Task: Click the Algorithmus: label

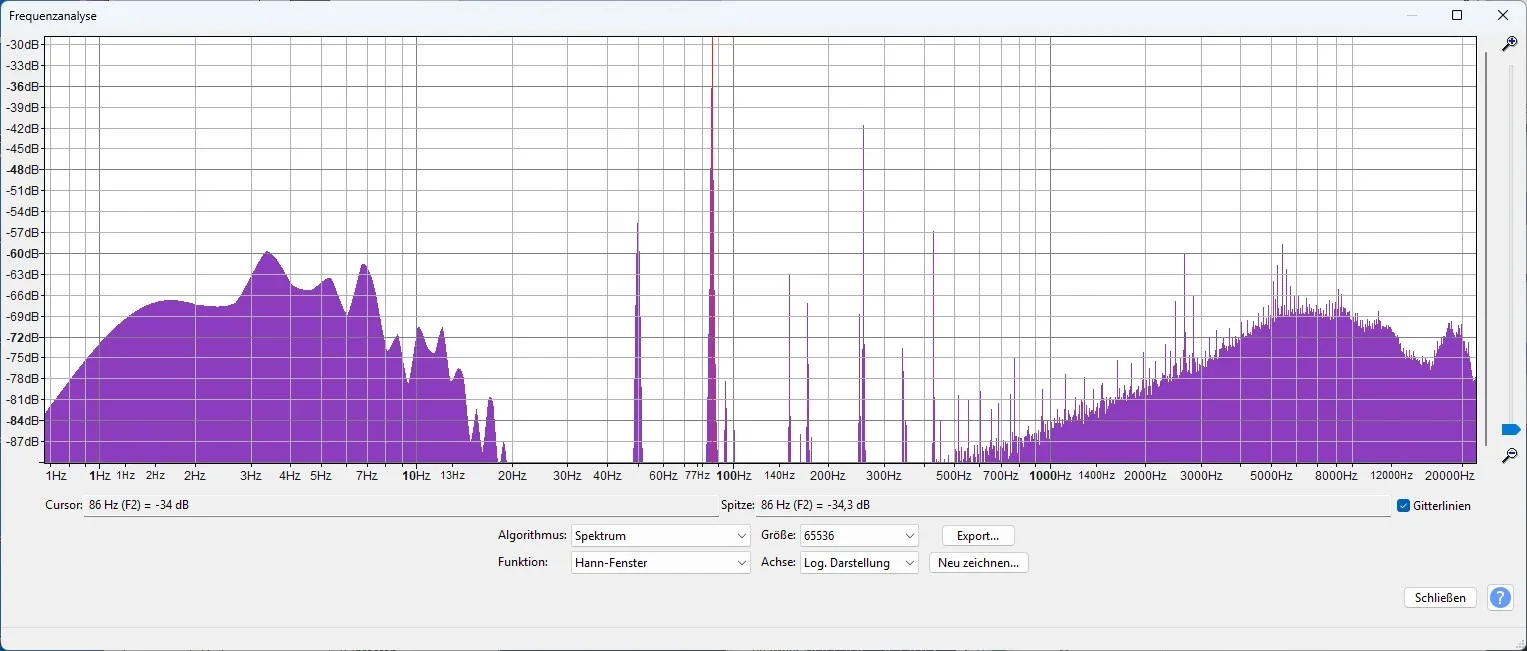Action: pyautogui.click(x=532, y=535)
